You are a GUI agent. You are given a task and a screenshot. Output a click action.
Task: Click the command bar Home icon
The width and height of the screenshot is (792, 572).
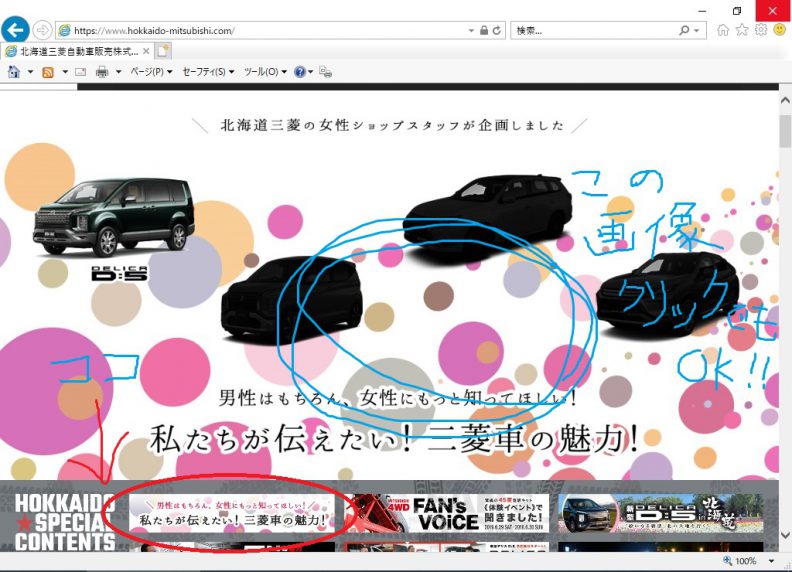point(14,72)
